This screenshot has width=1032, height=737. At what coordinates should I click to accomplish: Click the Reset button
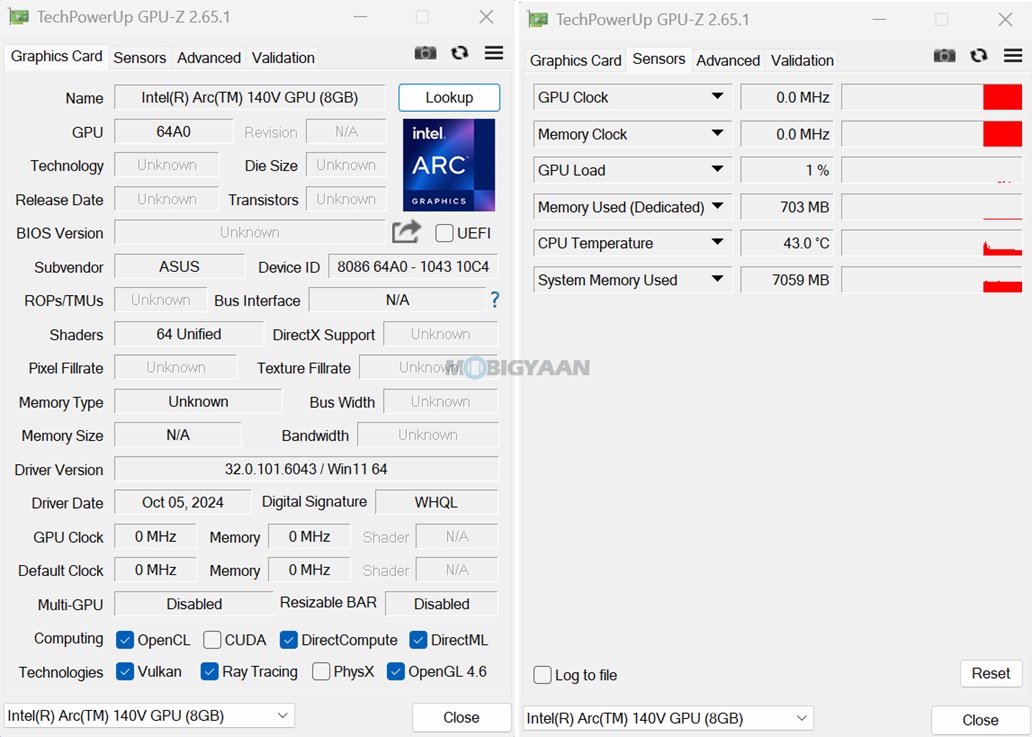(x=991, y=673)
